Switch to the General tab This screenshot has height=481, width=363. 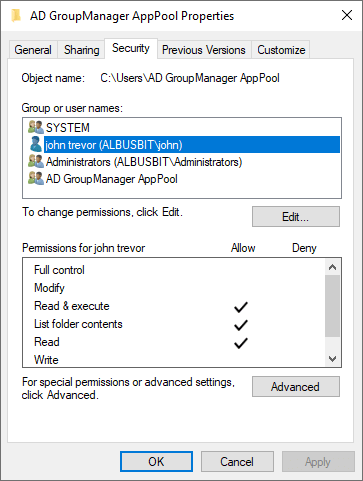pos(33,50)
